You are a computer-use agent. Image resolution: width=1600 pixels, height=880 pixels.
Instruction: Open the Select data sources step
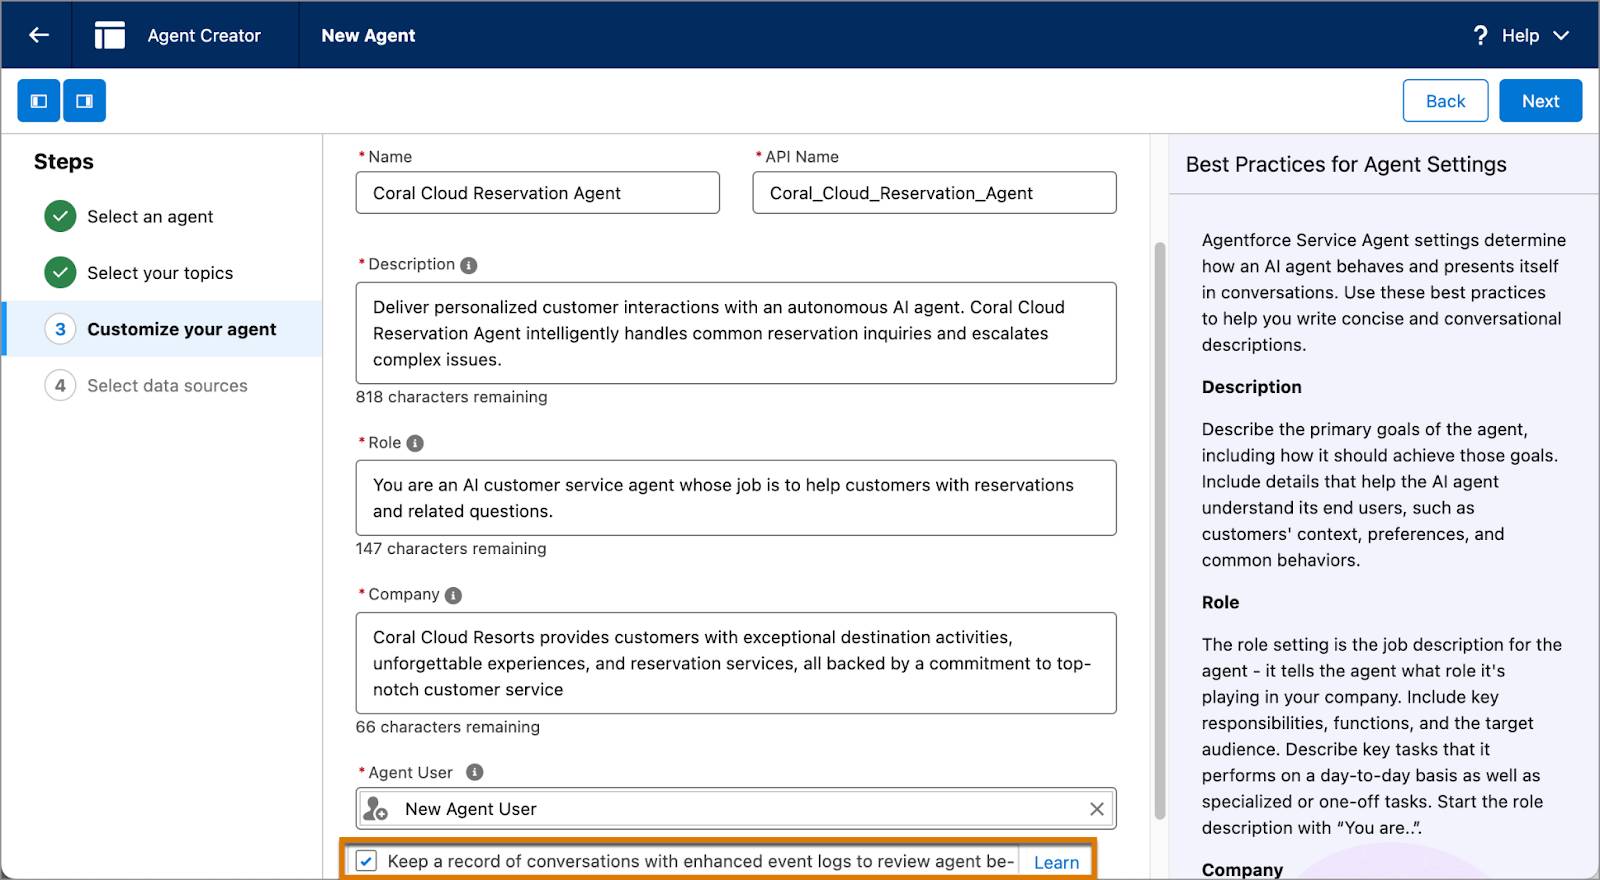coord(167,385)
